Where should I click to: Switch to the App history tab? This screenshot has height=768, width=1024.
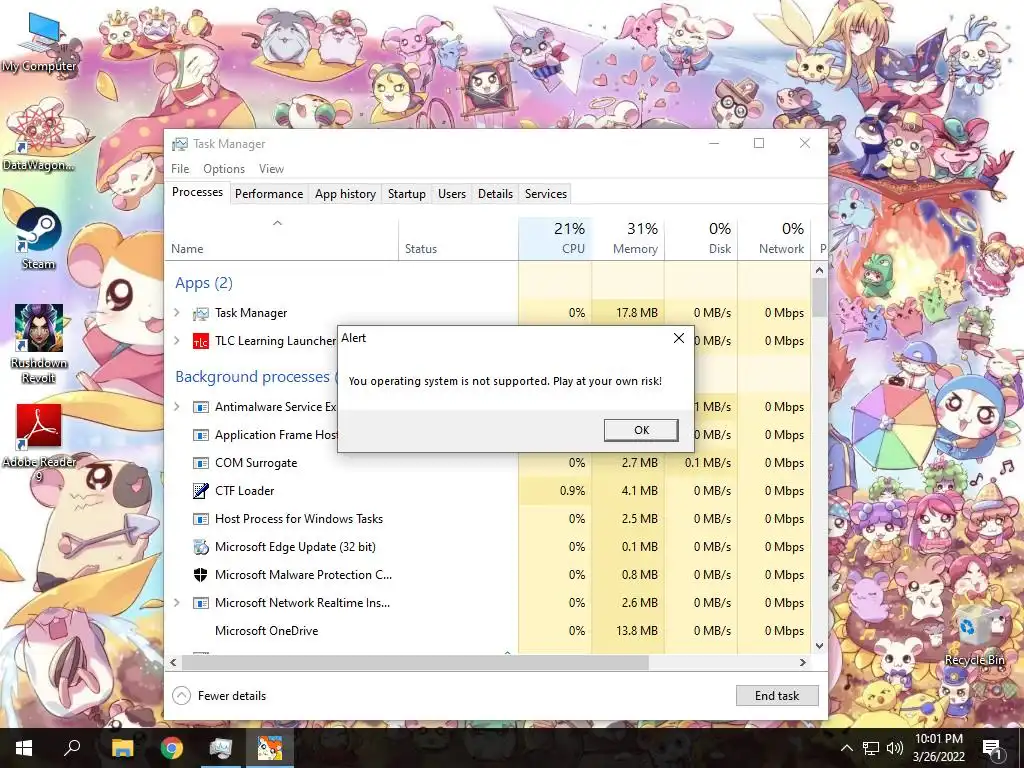pyautogui.click(x=345, y=194)
